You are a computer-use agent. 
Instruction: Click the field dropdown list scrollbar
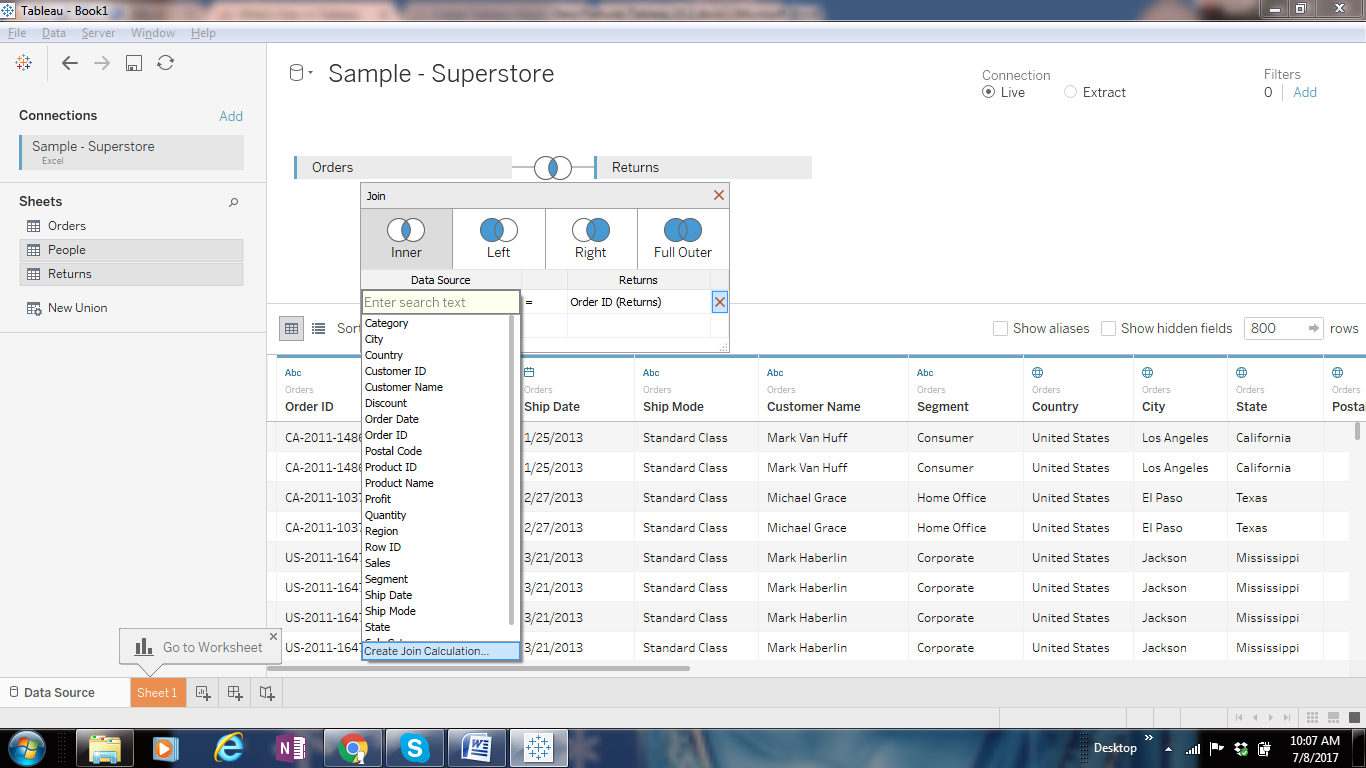(513, 470)
